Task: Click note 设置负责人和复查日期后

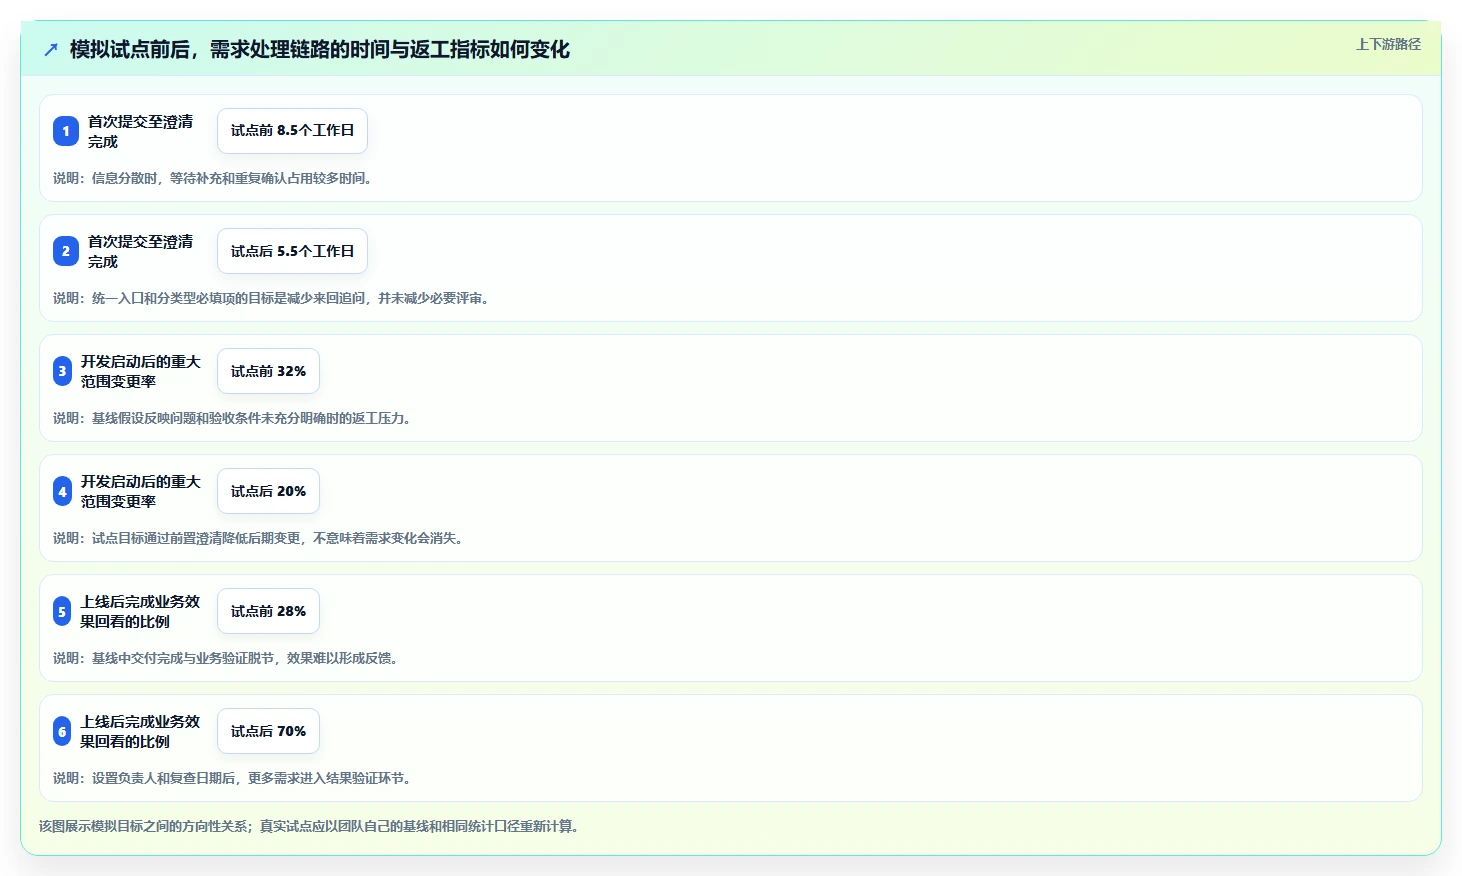Action: coord(233,778)
